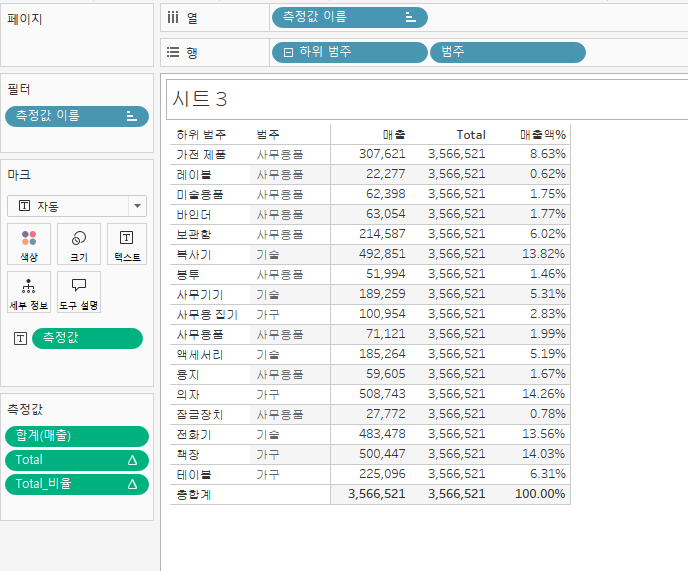Click the percentage value 14.26%
This screenshot has height=571, width=688.
[544, 394]
